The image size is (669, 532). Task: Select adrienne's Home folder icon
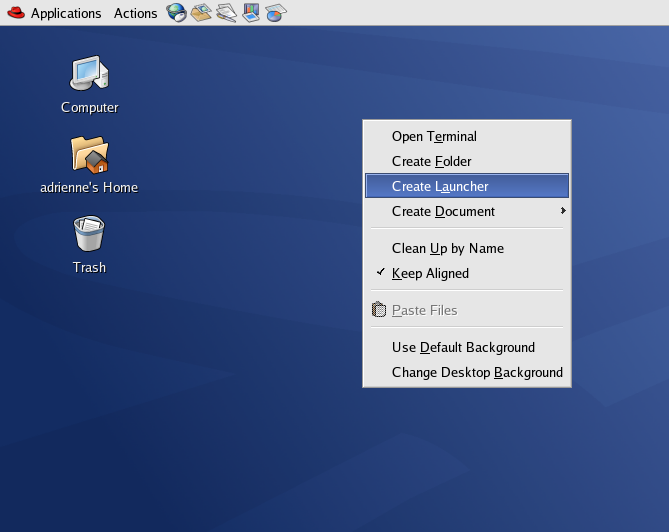pyautogui.click(x=89, y=154)
